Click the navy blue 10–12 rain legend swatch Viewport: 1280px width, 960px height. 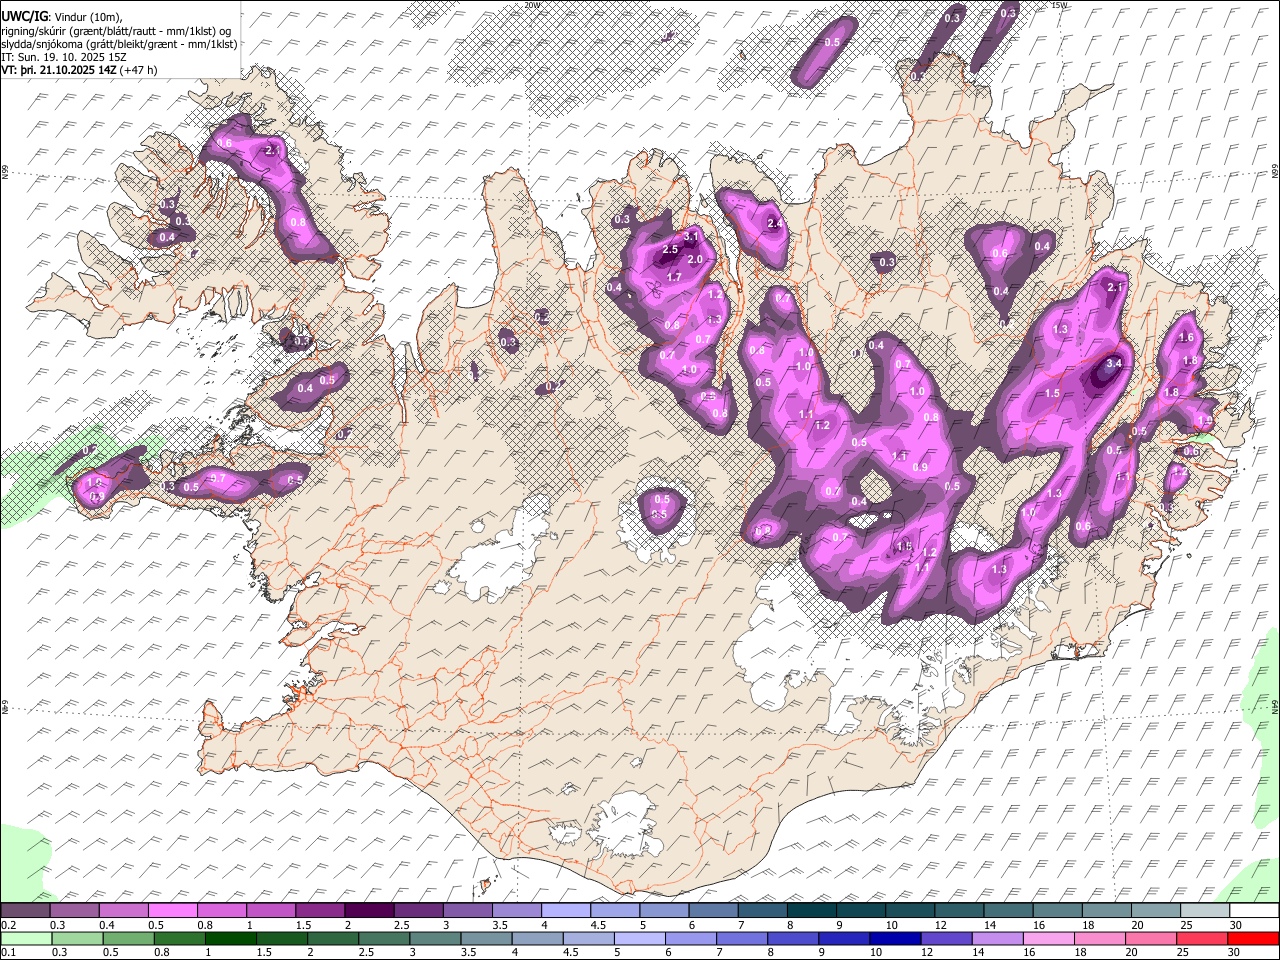tap(895, 938)
